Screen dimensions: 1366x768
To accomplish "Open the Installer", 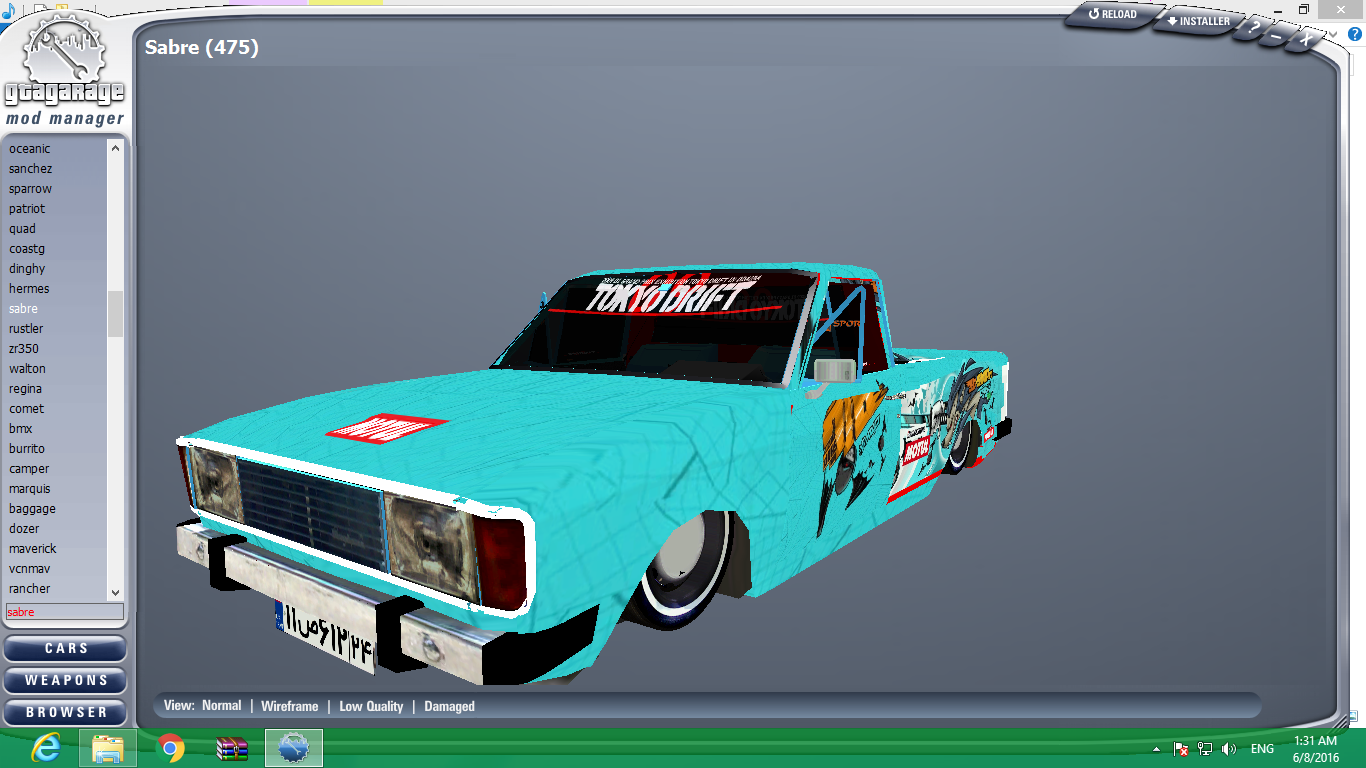I will pos(1197,21).
